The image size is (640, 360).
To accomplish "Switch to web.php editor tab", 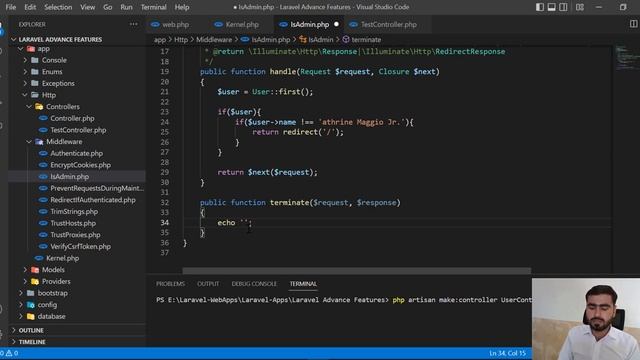I will pos(176,24).
